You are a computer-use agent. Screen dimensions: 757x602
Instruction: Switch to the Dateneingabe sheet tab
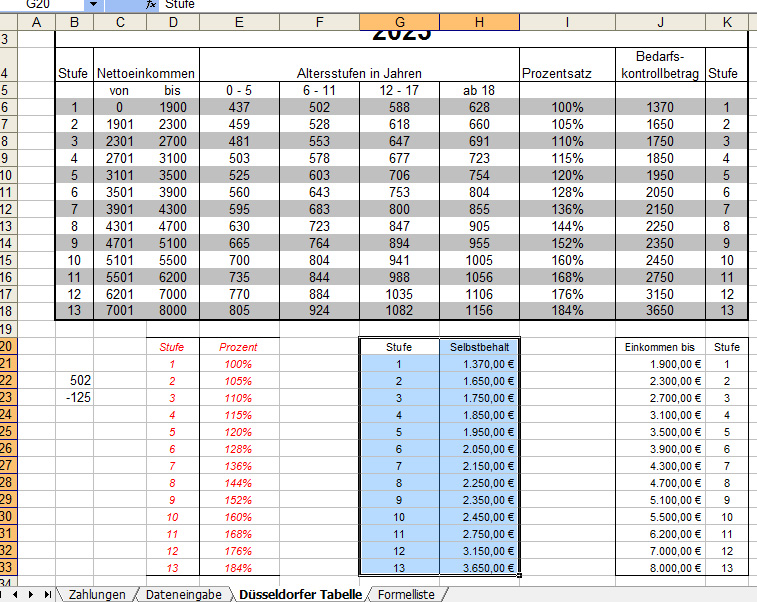coord(183,594)
